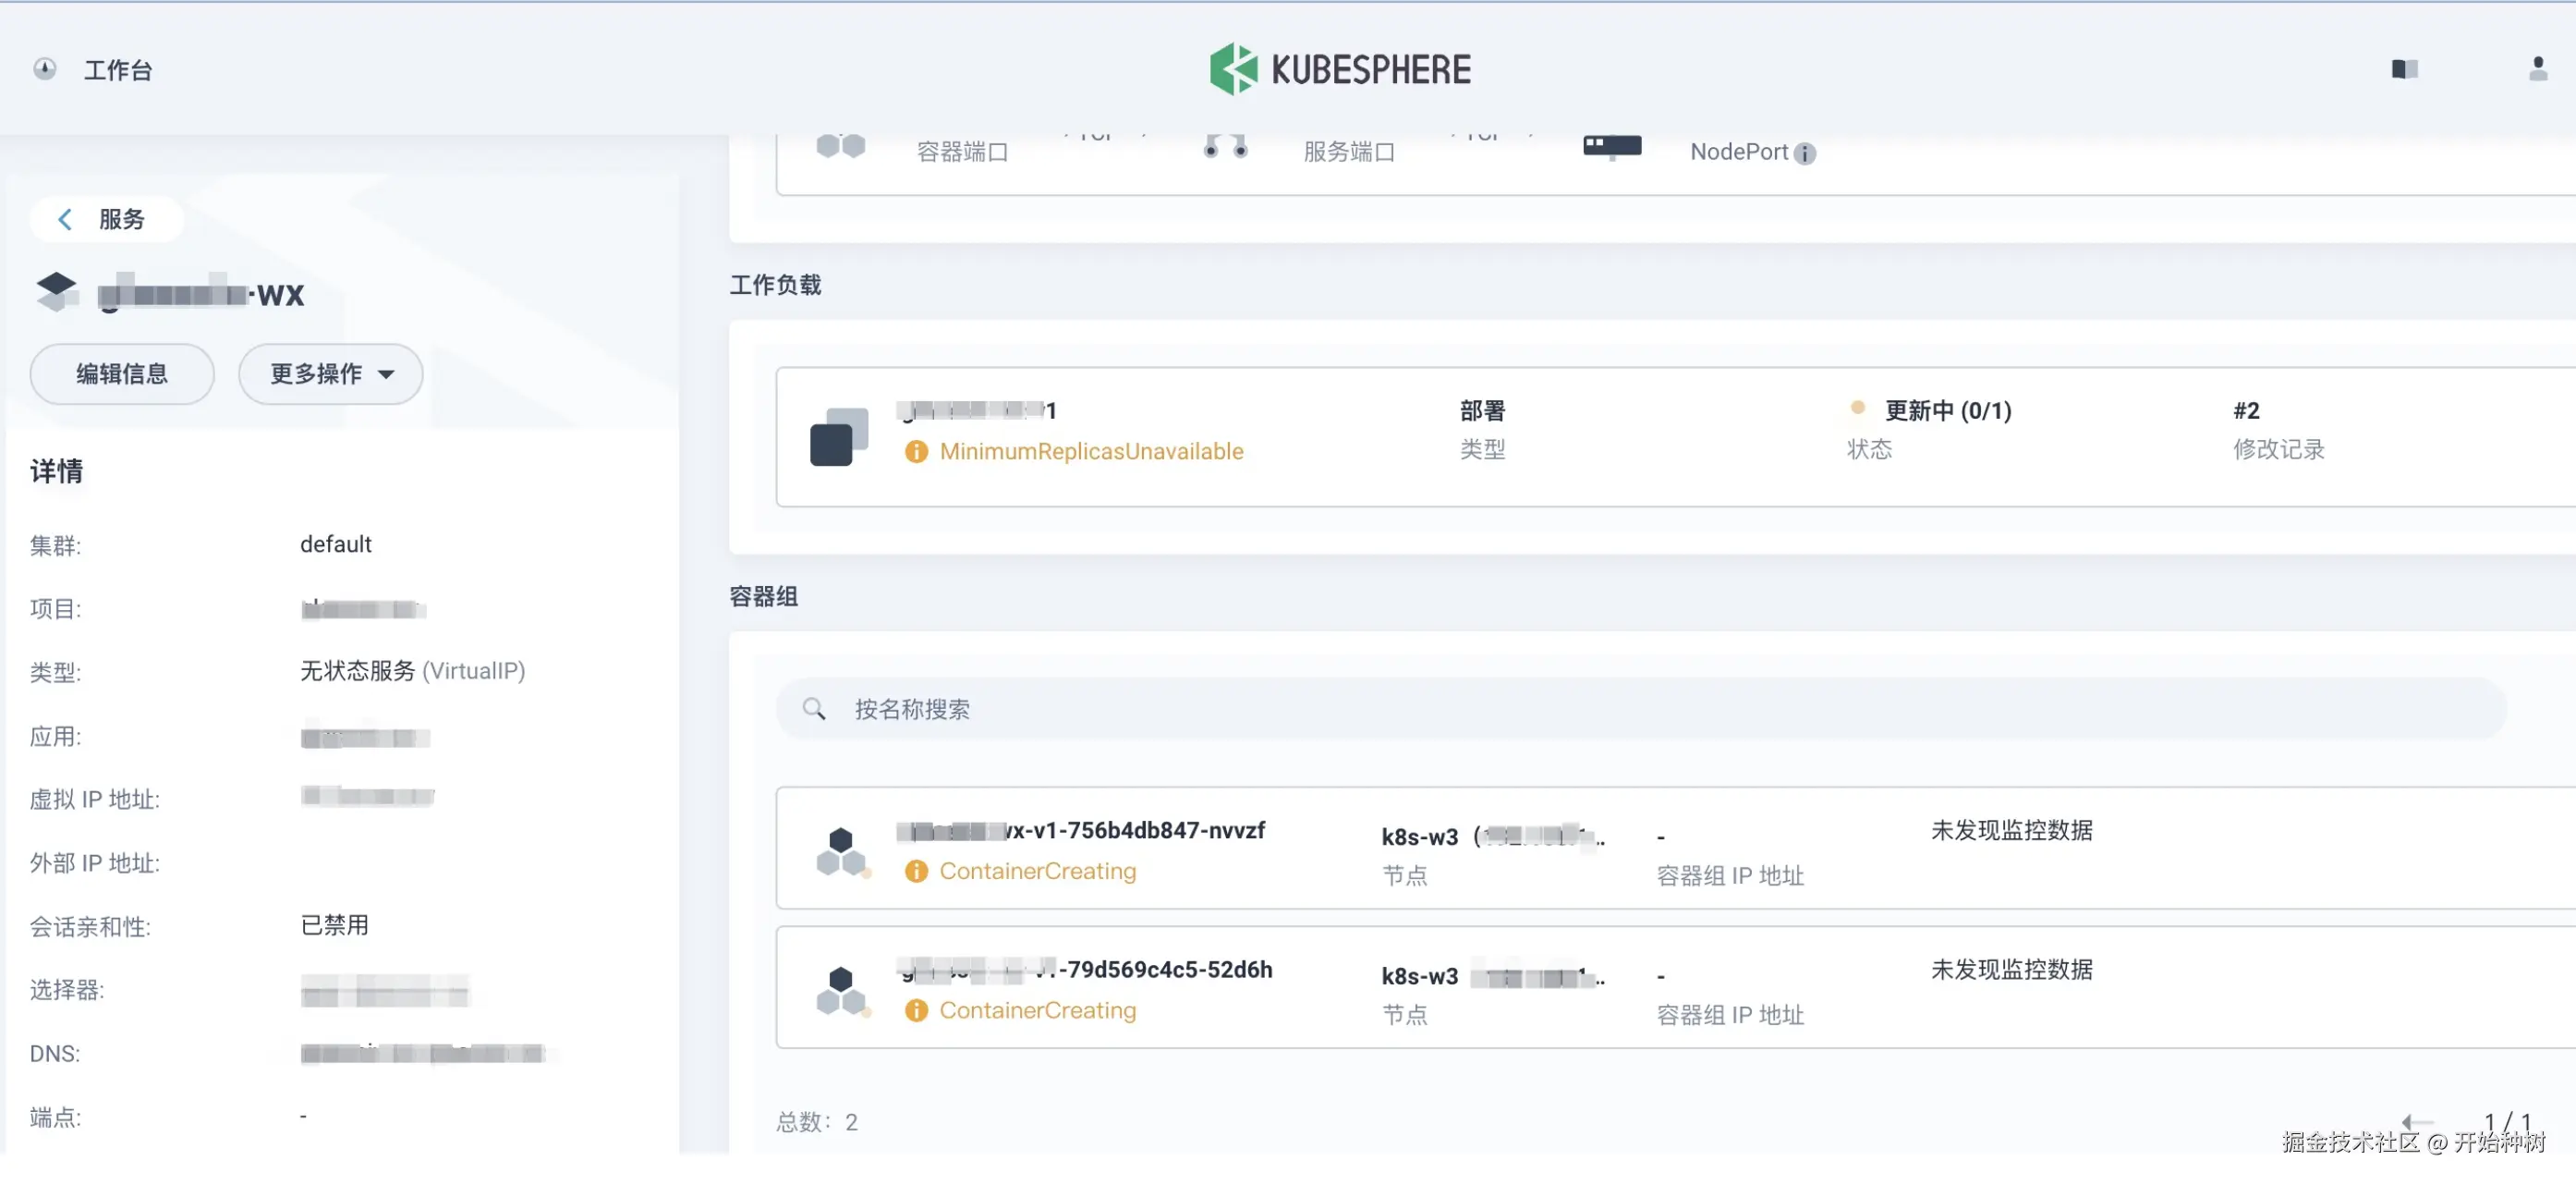Click the search magnifier icon

[x=814, y=709]
